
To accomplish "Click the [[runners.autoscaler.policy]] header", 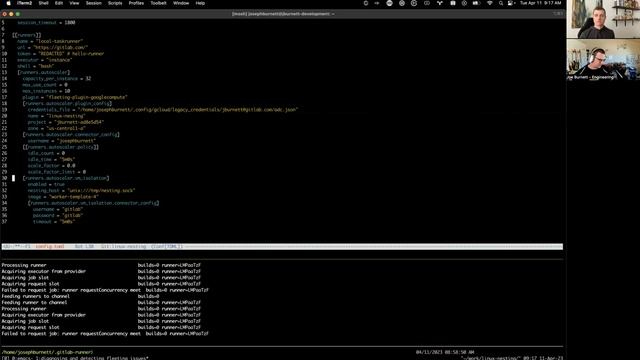I will pos(61,147).
